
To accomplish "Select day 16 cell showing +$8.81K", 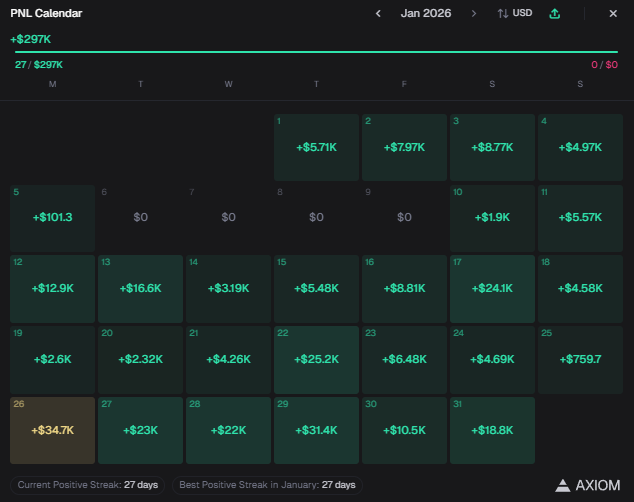I will click(404, 289).
